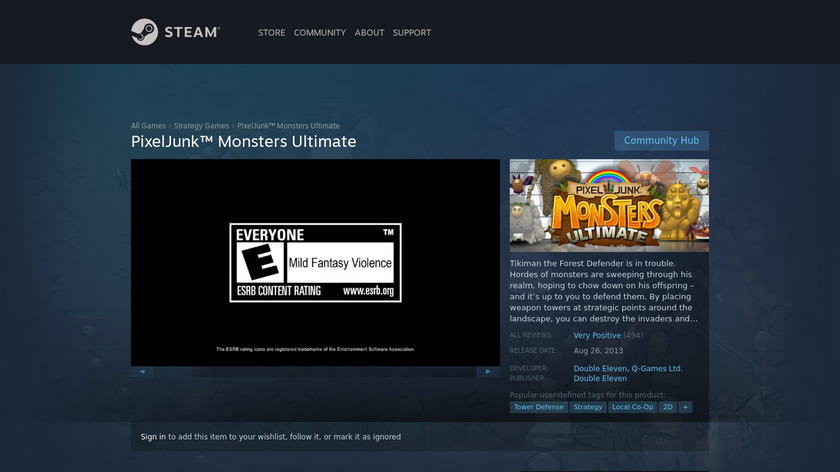
Task: Open the SUPPORT page link
Action: pos(411,33)
